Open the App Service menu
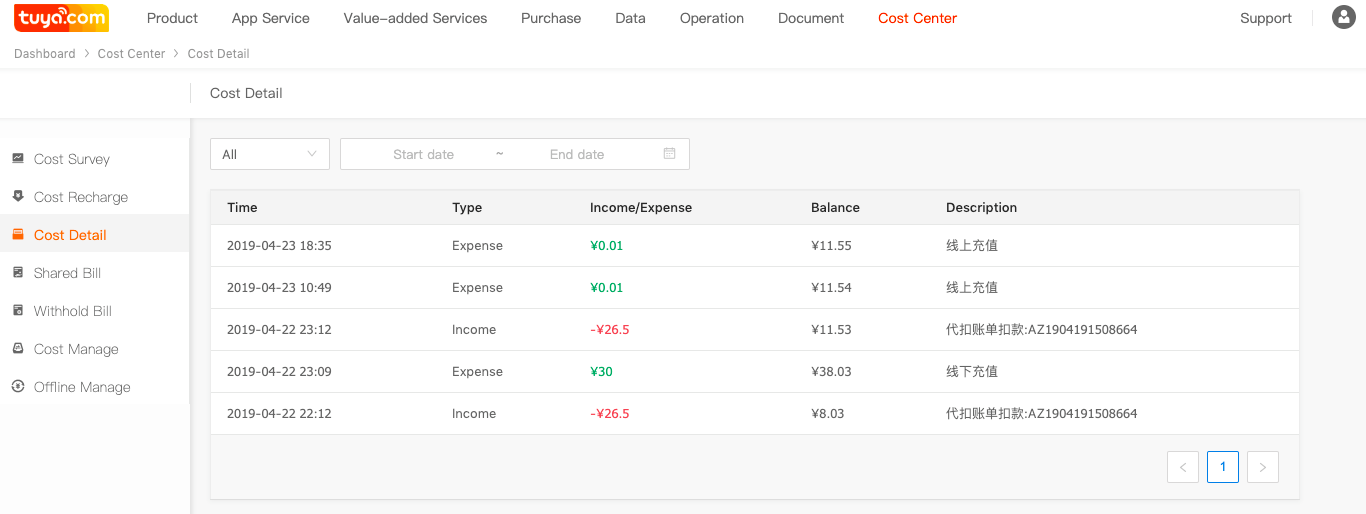The height and width of the screenshot is (514, 1366). coord(270,18)
